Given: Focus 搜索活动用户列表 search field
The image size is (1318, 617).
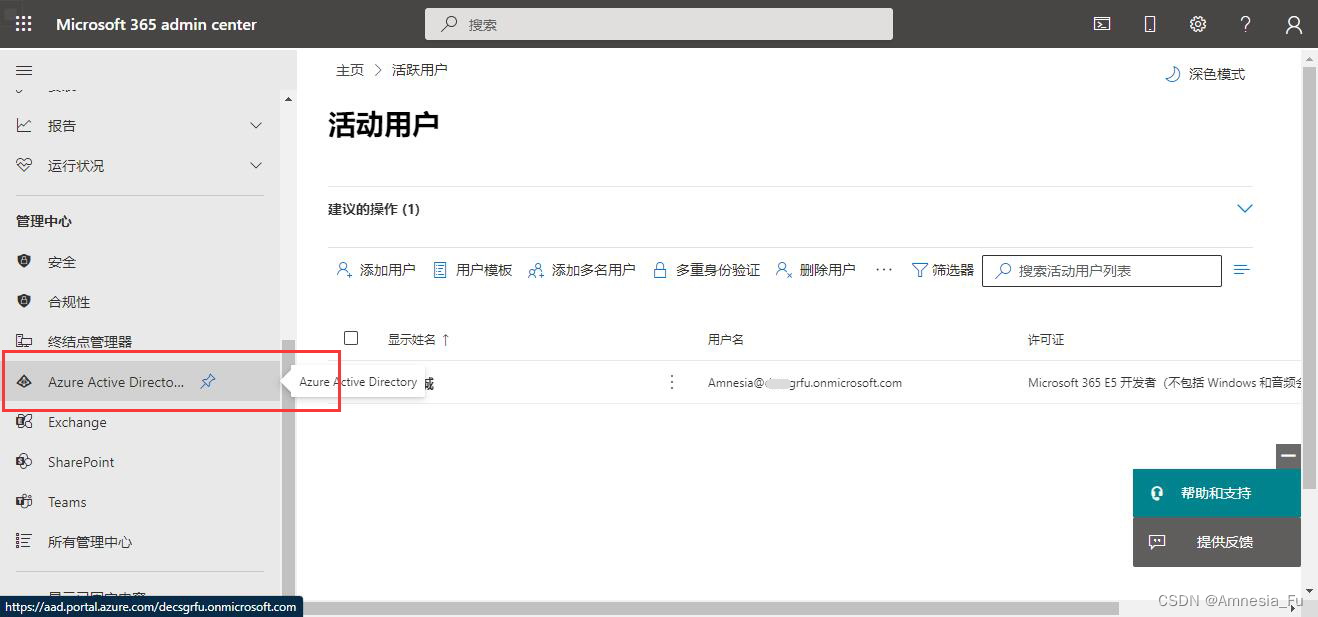Looking at the screenshot, I should tap(1102, 270).
